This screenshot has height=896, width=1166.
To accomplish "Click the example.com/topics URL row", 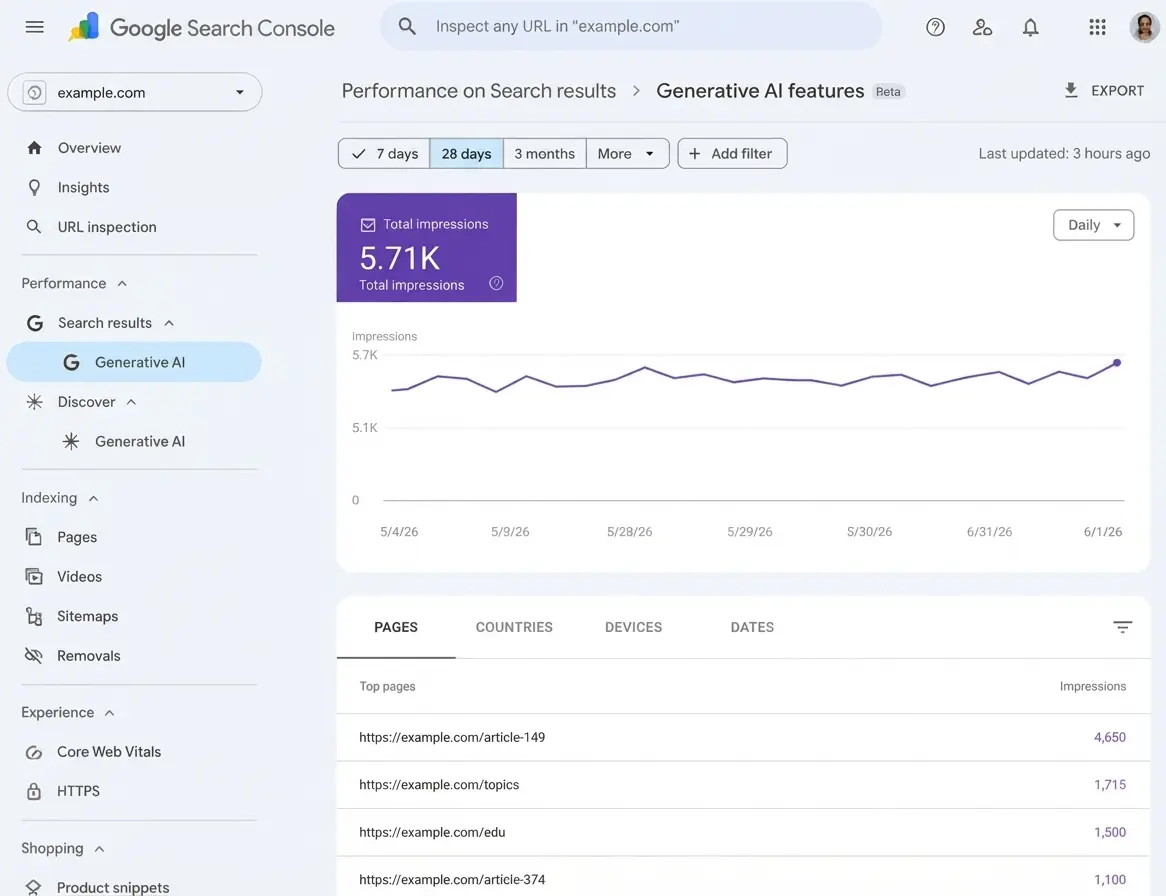I will (743, 784).
